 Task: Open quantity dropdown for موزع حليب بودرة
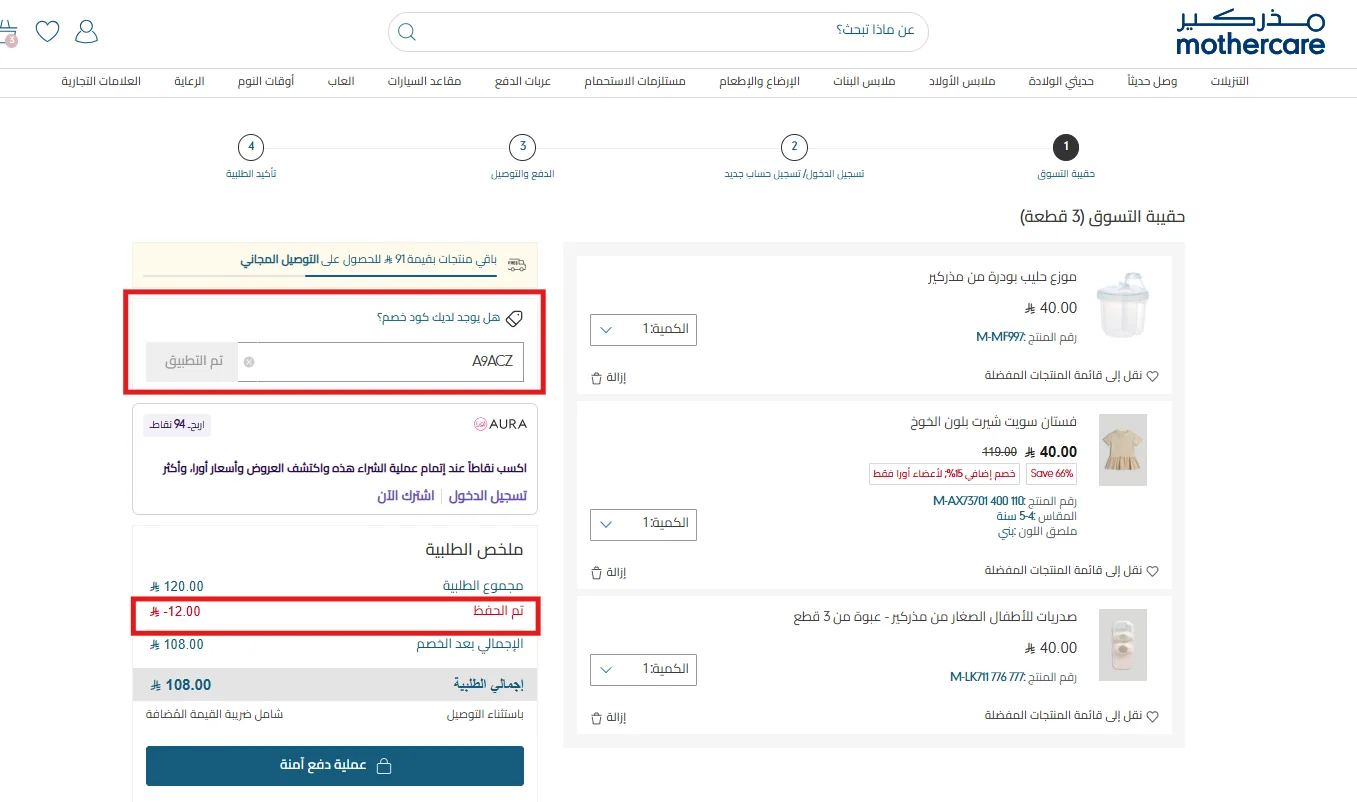point(643,329)
